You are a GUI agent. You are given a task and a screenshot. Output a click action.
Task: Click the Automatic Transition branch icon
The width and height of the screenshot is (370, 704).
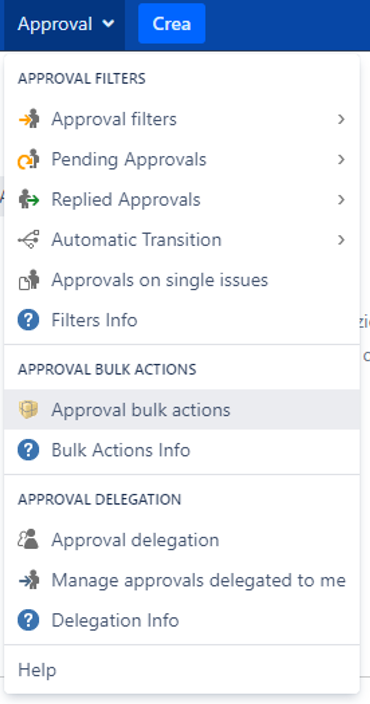tap(28, 240)
